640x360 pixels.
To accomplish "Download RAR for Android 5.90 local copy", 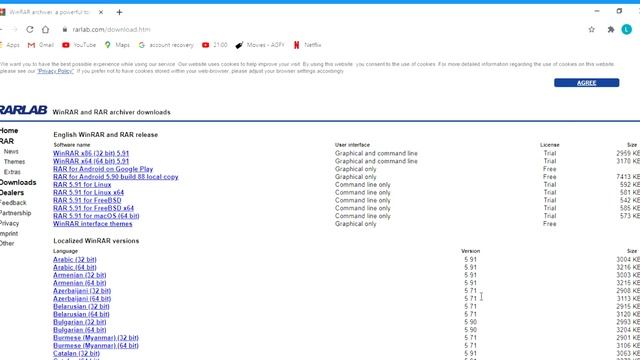I will (116, 177).
